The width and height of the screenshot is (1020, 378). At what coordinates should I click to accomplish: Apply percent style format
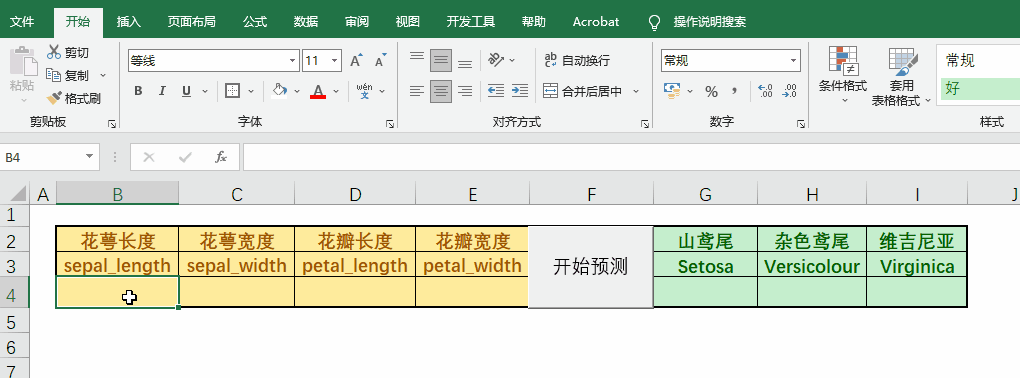pos(712,91)
